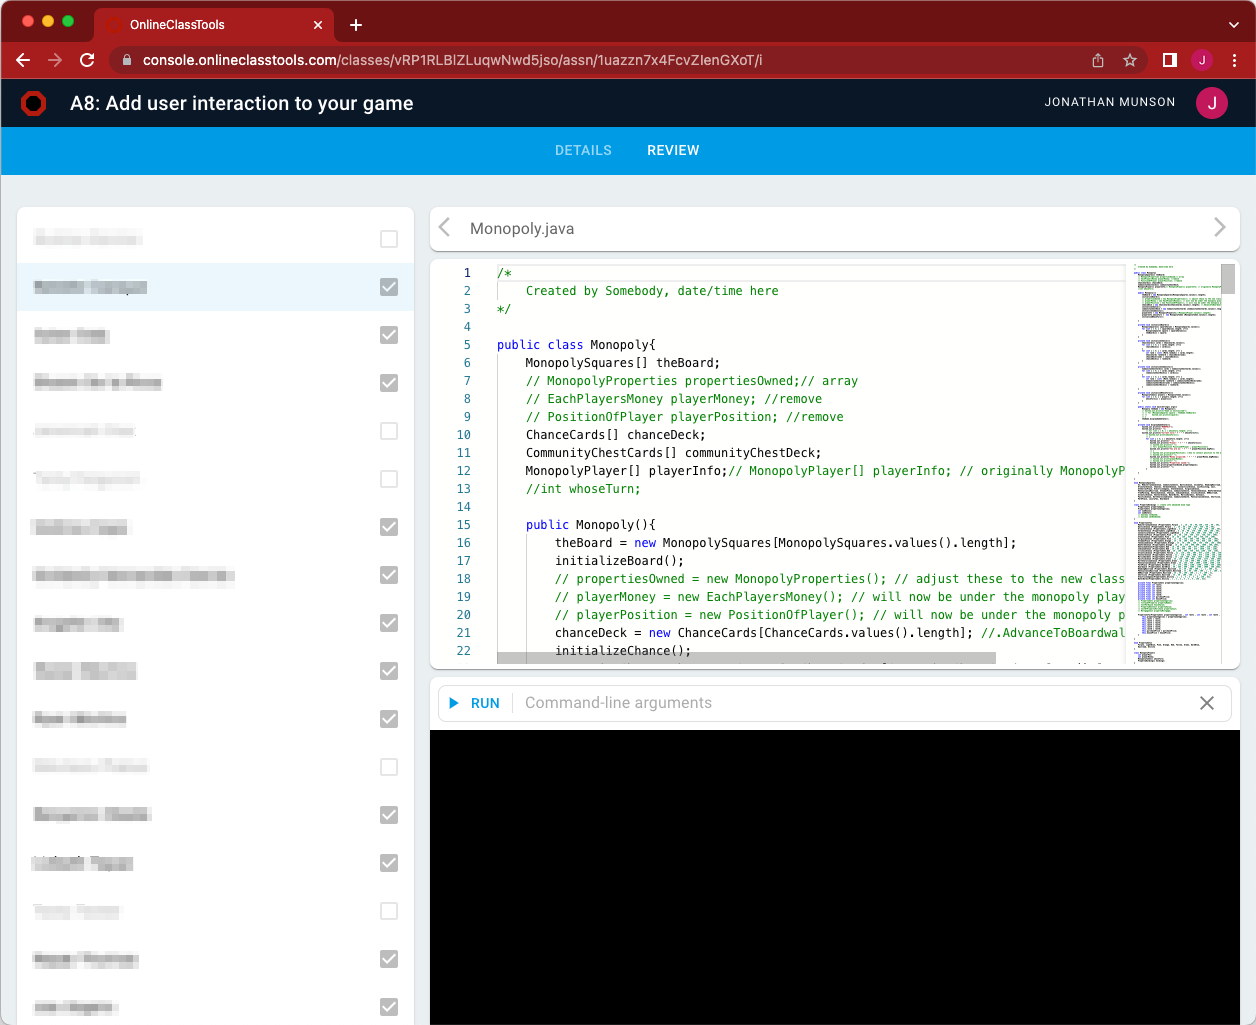Click the code minimap overview
1256x1025 pixels.
coord(1177,463)
